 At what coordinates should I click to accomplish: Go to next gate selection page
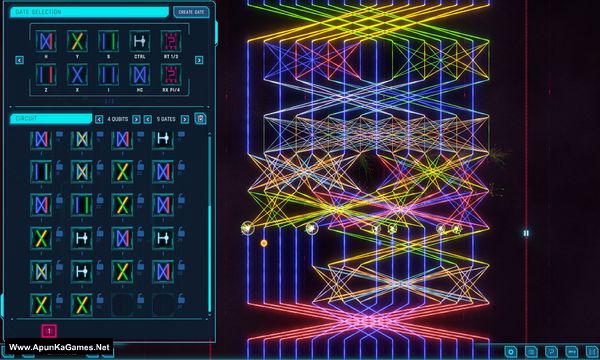(x=199, y=60)
